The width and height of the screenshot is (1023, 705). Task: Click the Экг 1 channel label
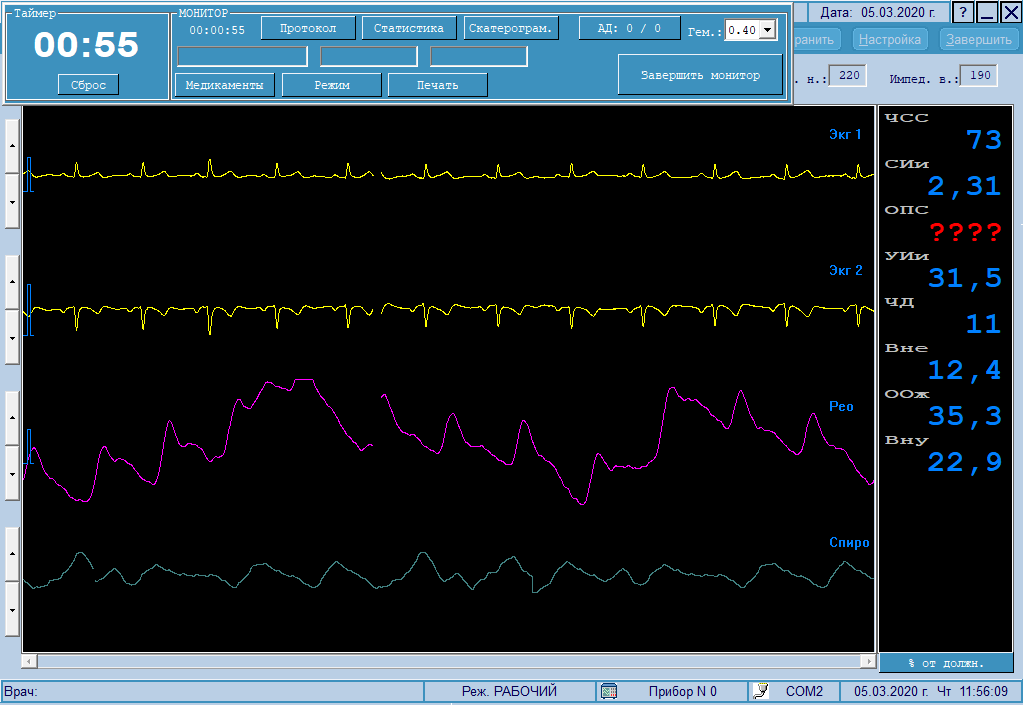845,134
